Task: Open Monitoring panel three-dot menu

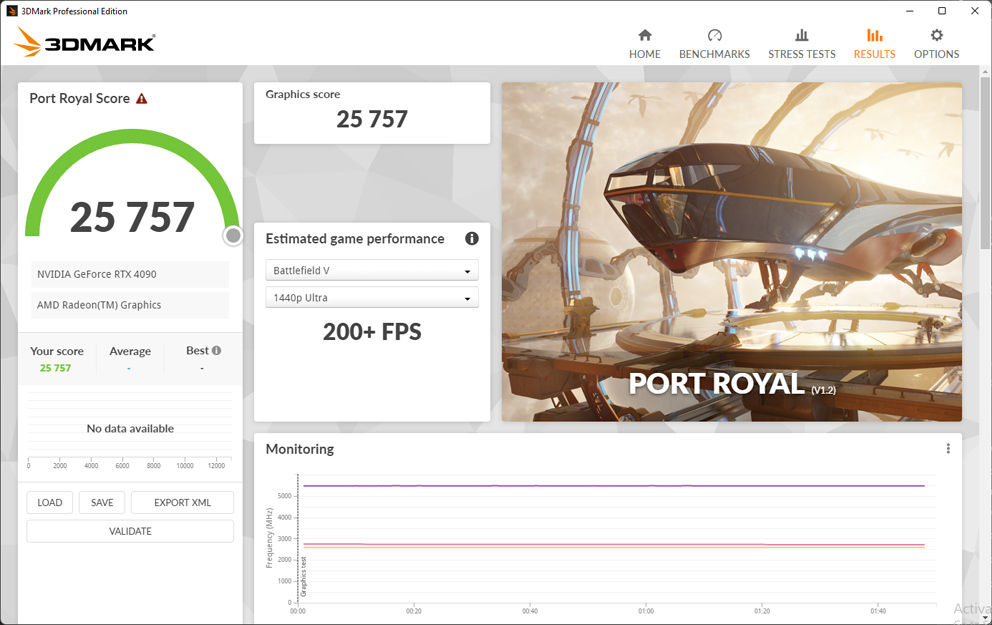Action: (x=948, y=449)
